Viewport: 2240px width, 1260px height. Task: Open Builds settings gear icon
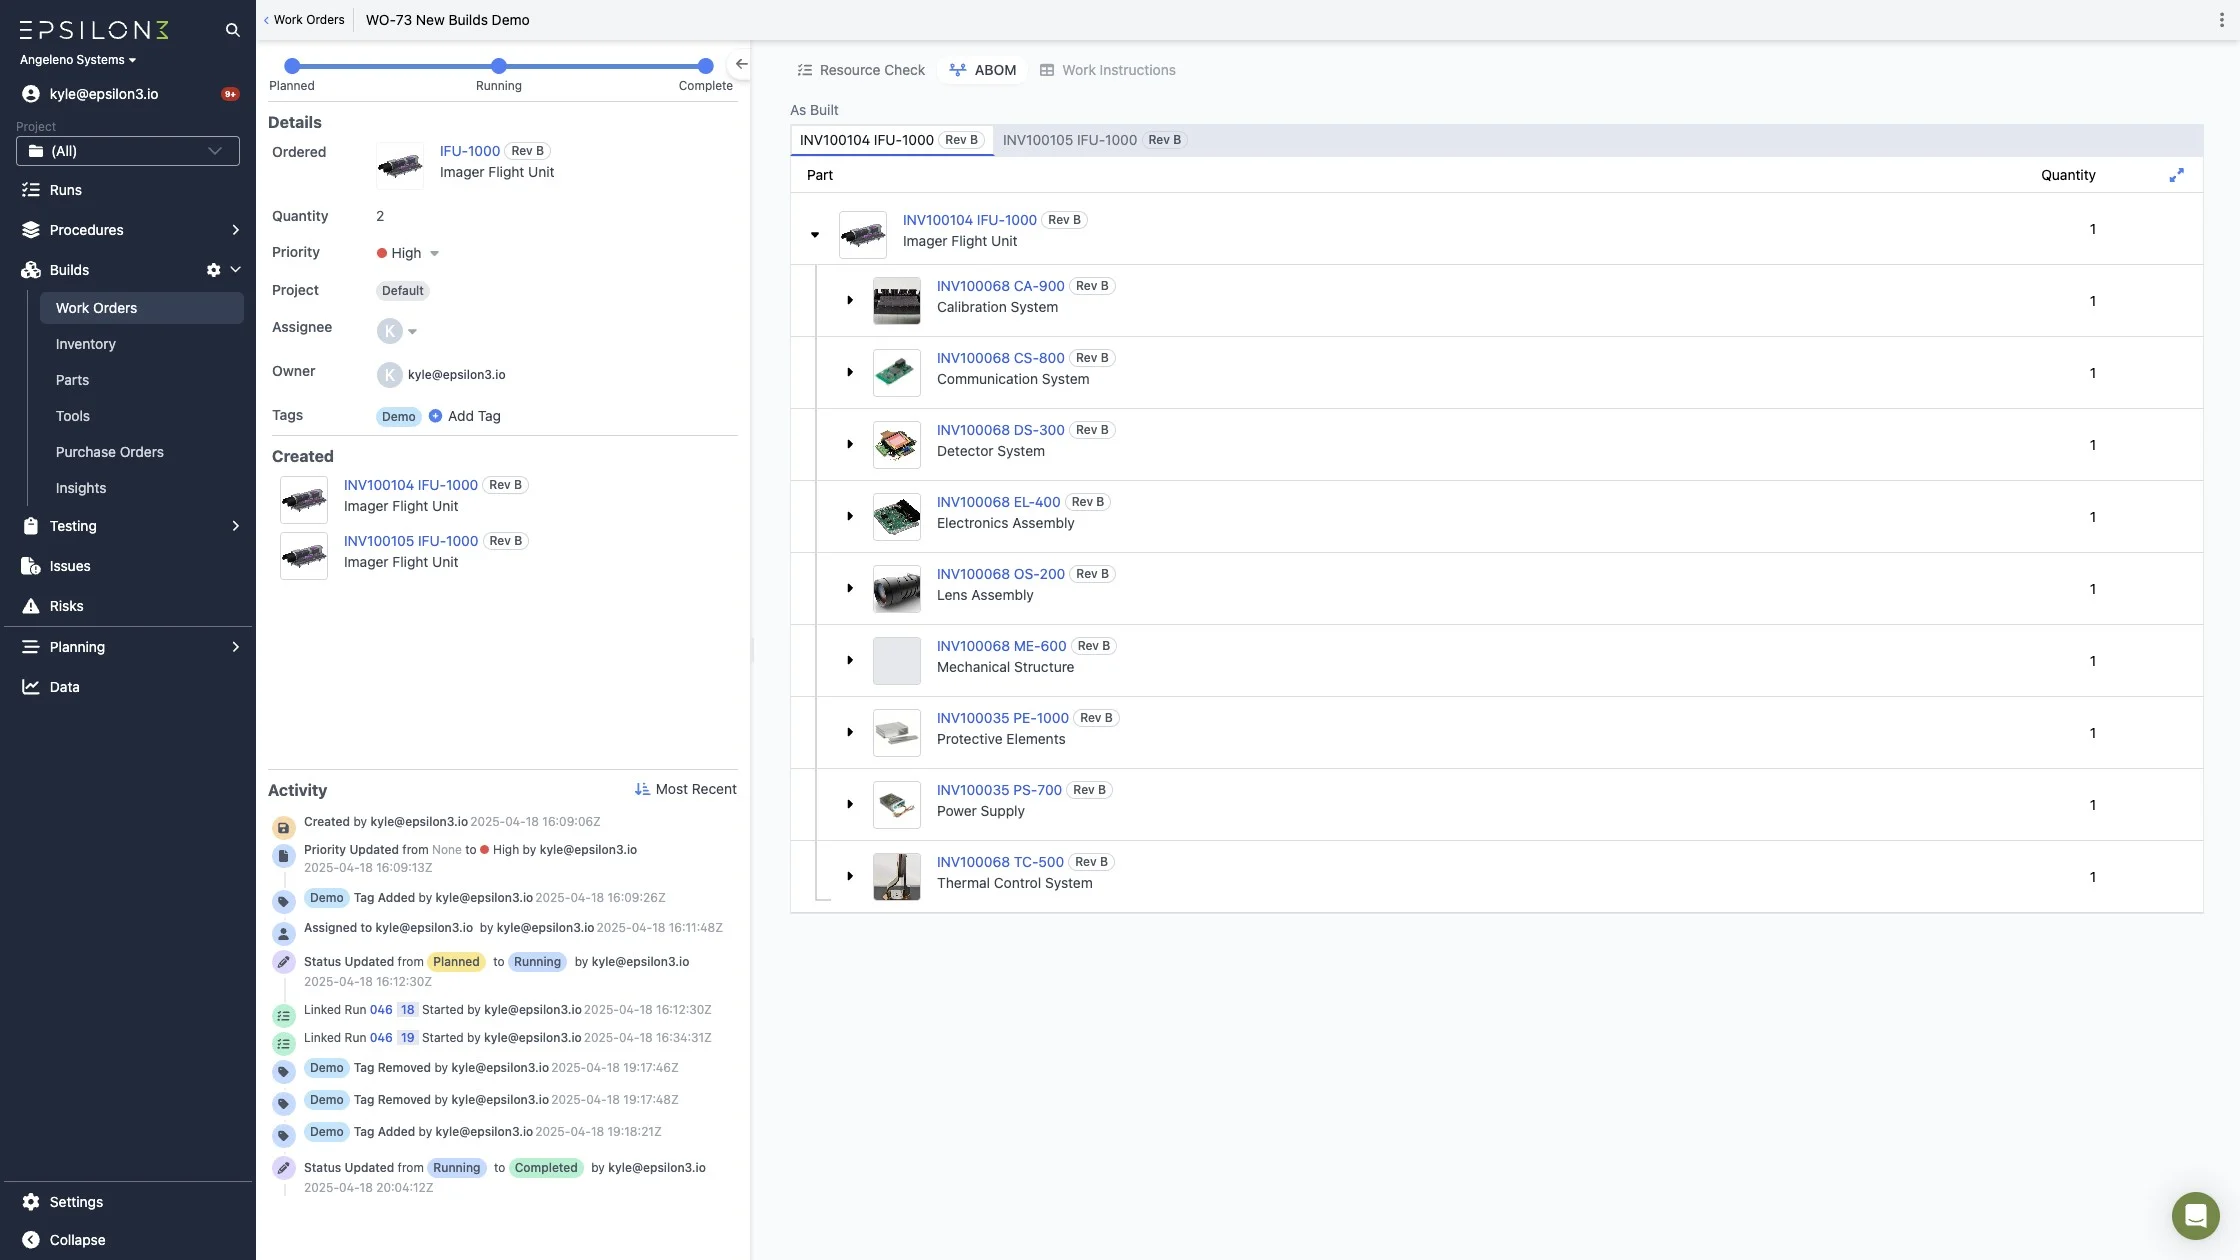pos(213,270)
